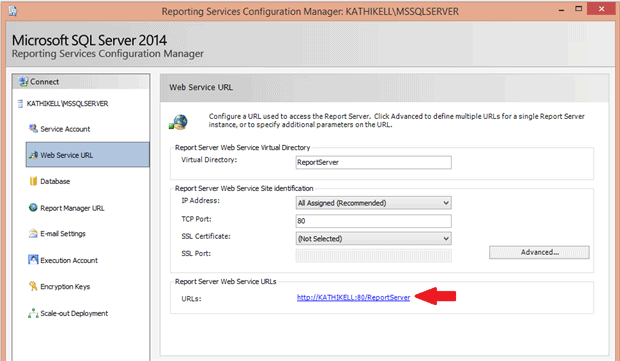The image size is (620, 361).
Task: Click the KATHIKELL\MSSQLSERVER server icon
Action: point(20,104)
